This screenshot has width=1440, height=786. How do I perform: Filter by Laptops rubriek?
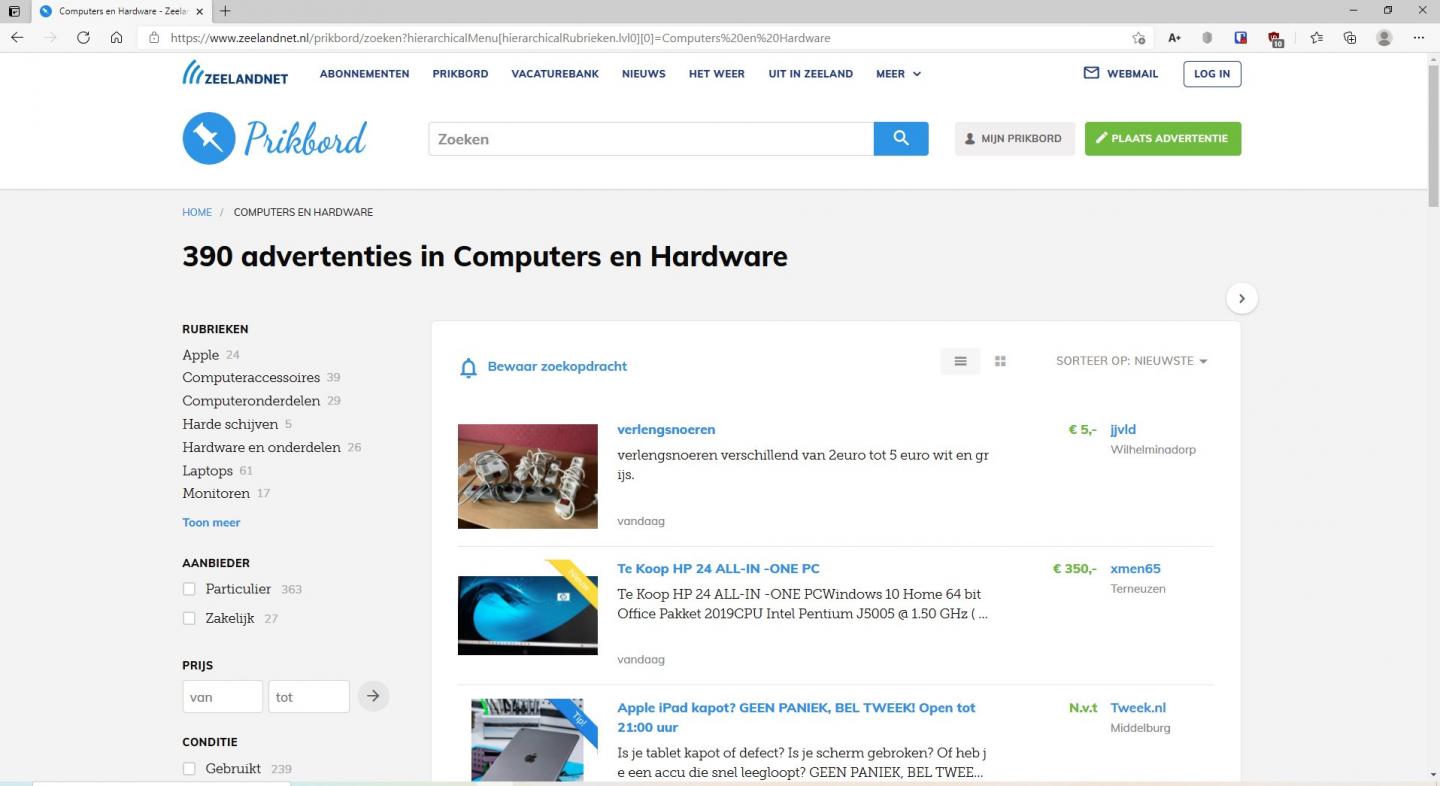(207, 470)
